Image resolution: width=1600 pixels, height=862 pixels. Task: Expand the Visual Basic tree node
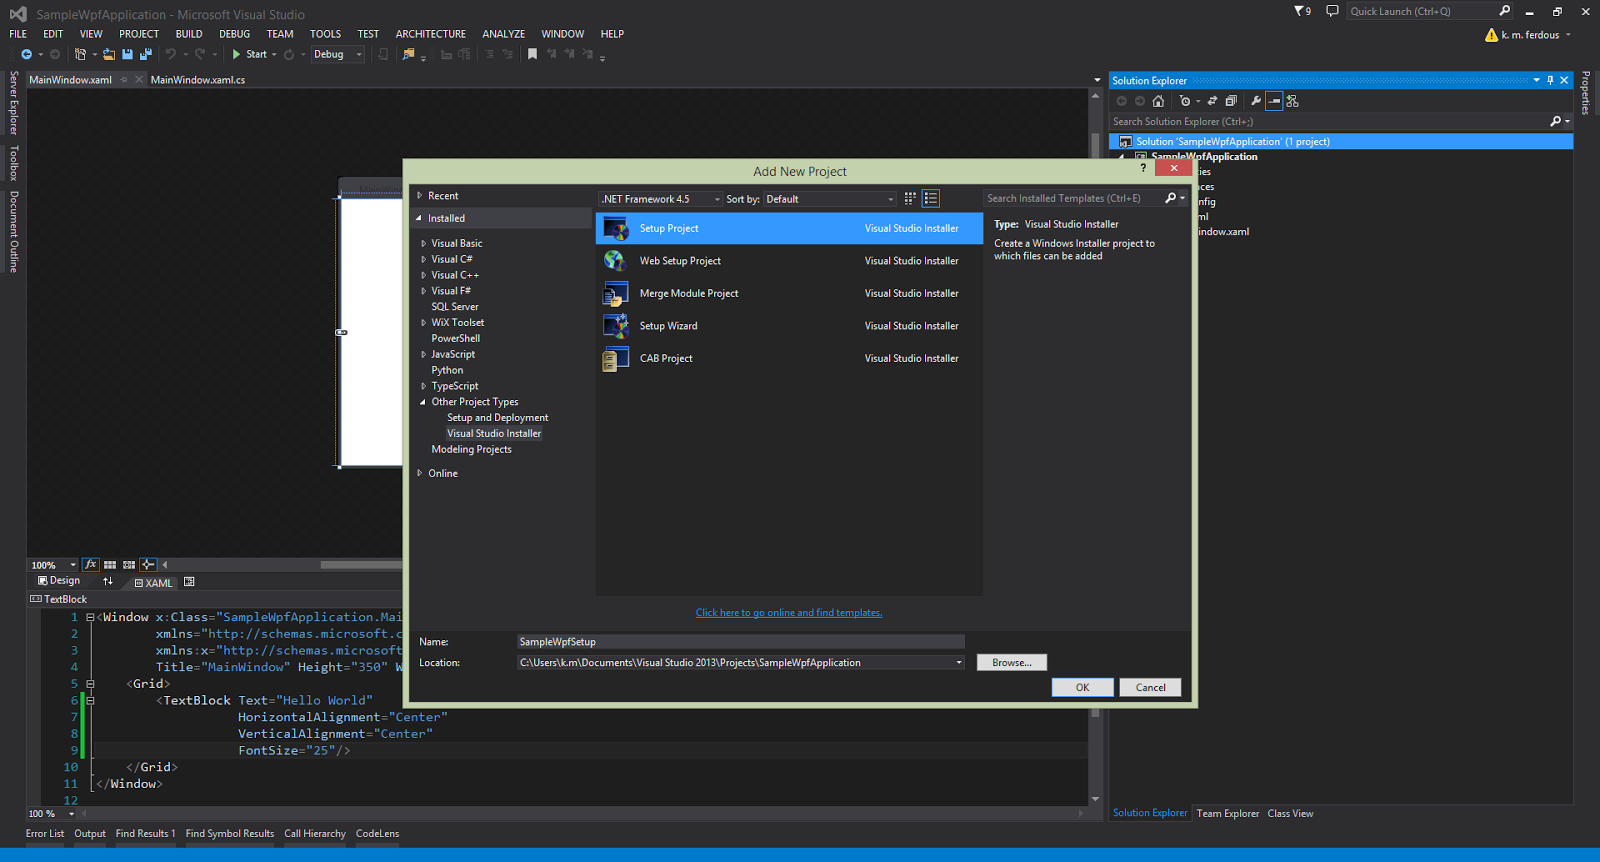(424, 243)
